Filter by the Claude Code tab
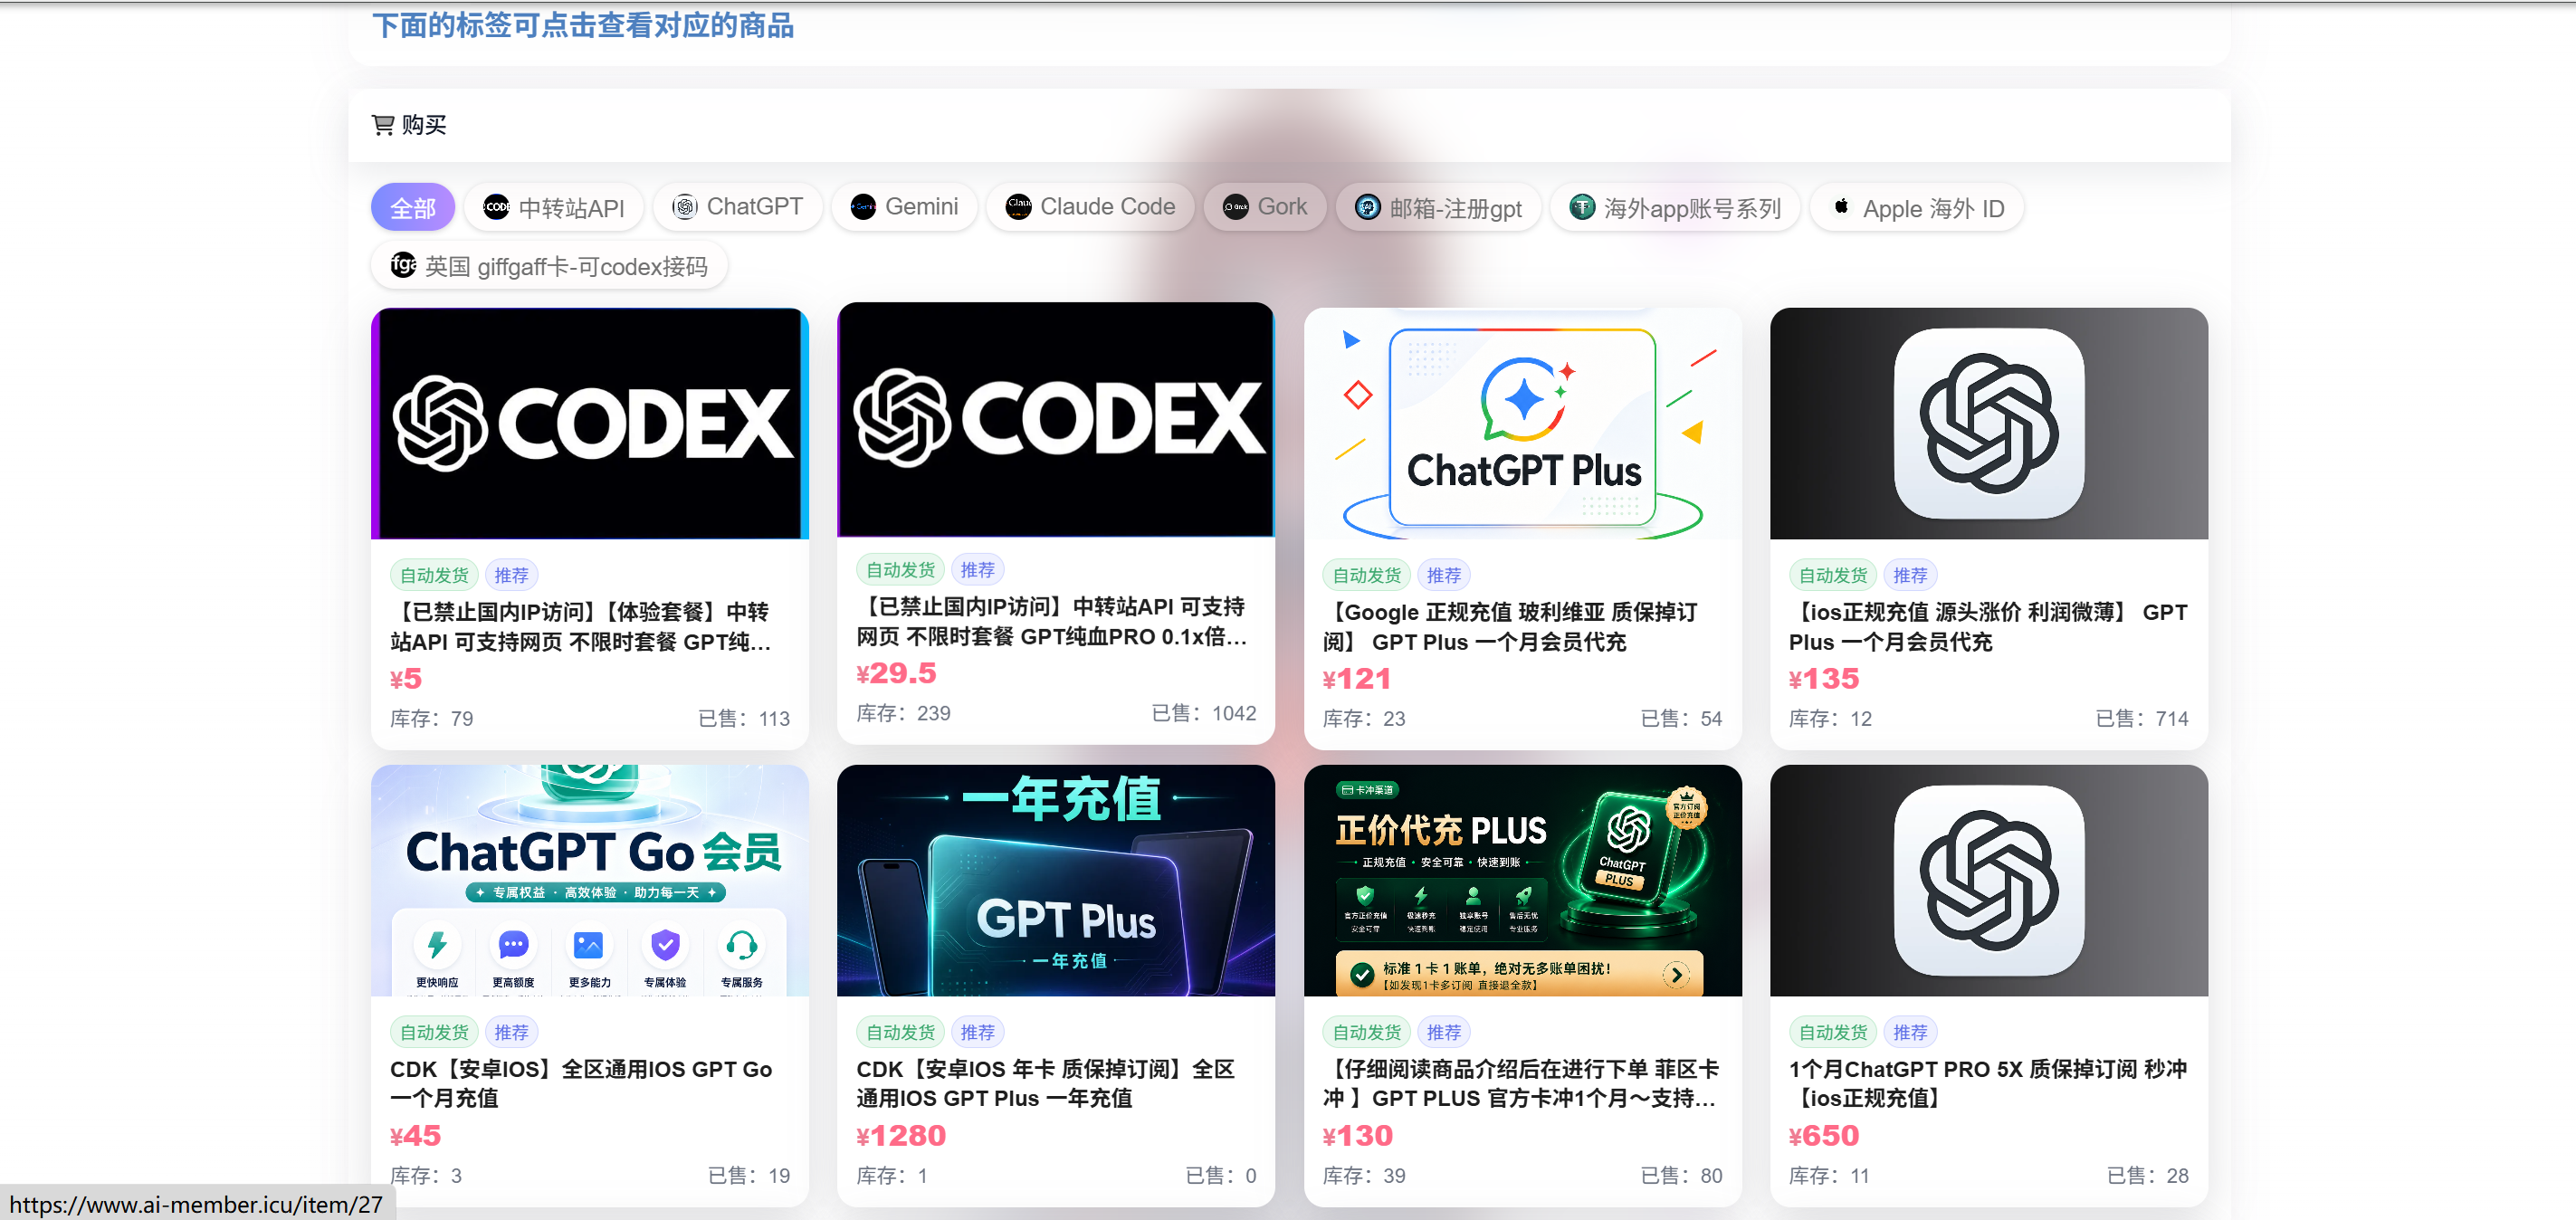Screen dimensions: 2576x1220 pos(1090,207)
